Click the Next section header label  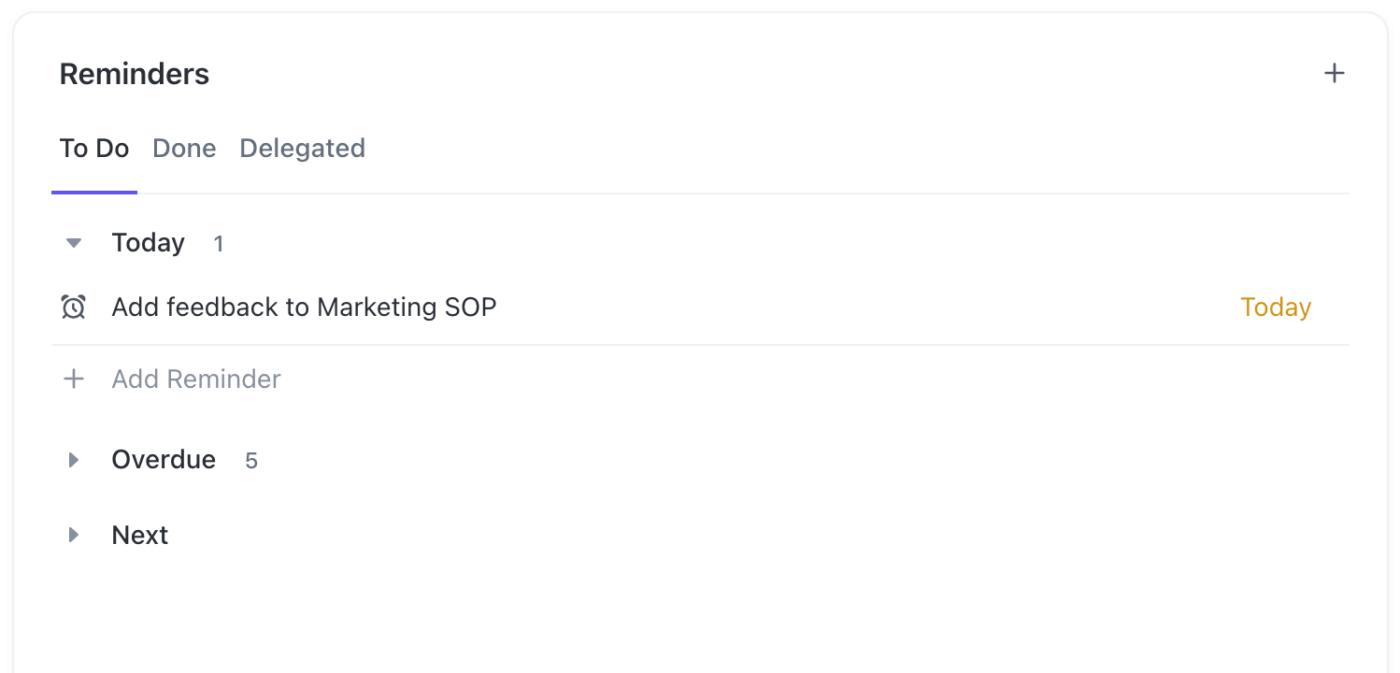[139, 534]
